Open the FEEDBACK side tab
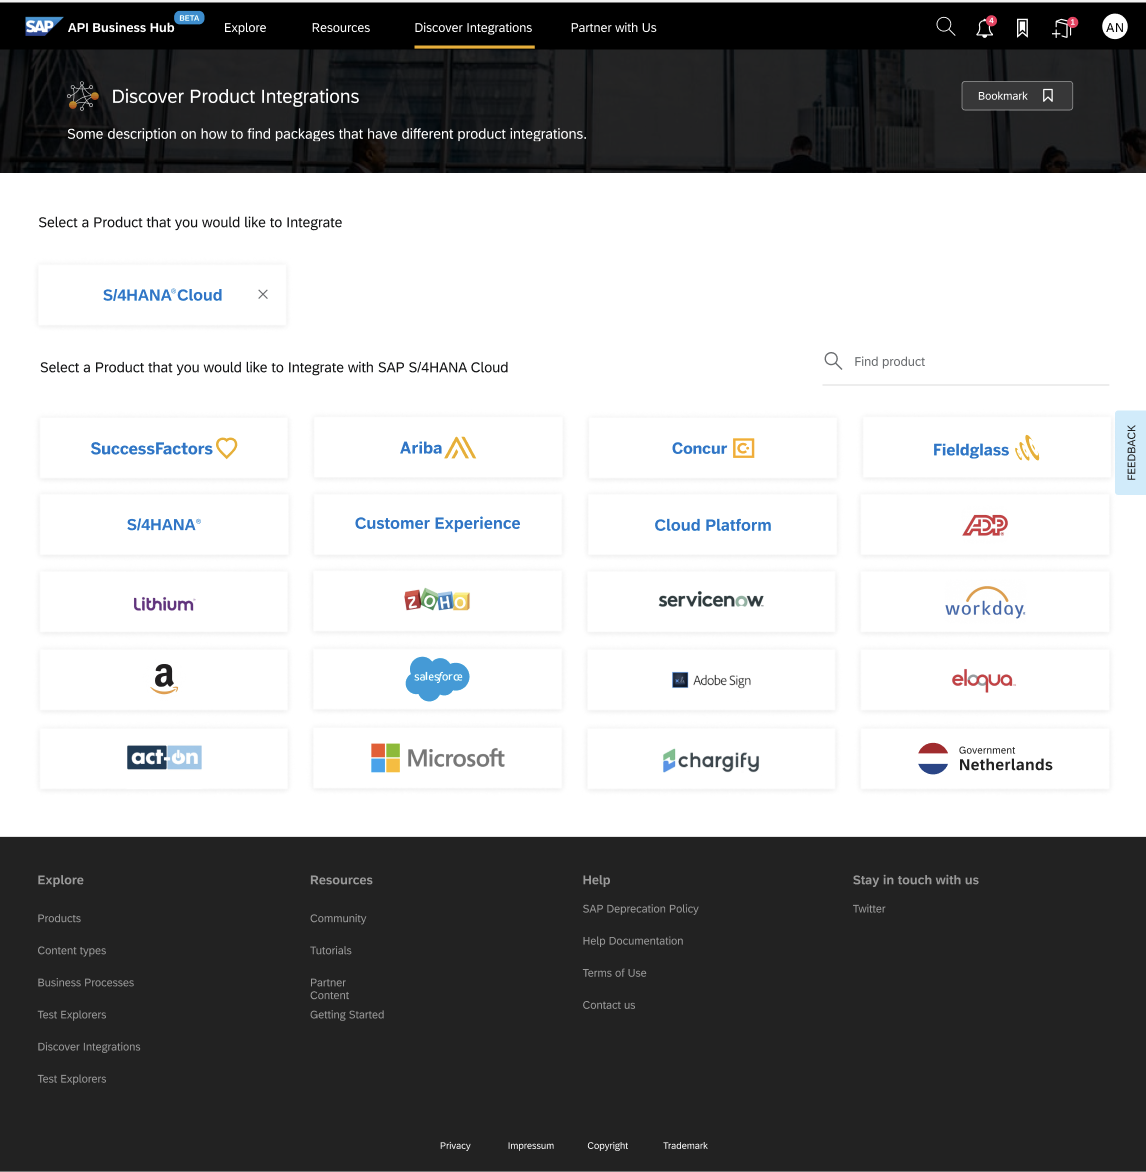 pyautogui.click(x=1131, y=452)
